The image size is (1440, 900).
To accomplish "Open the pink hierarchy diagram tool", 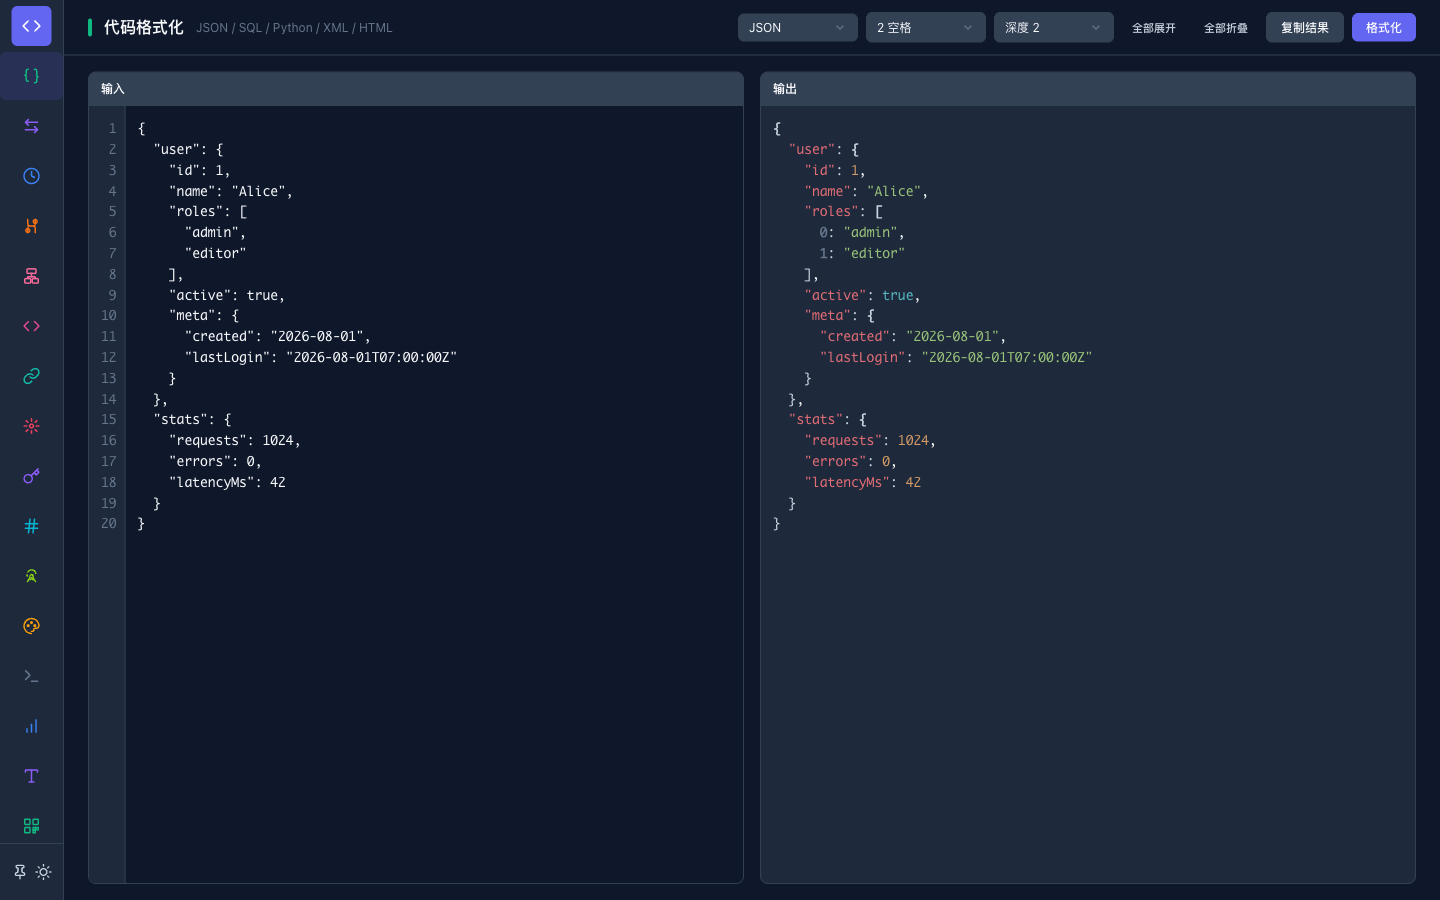I will pos(31,276).
